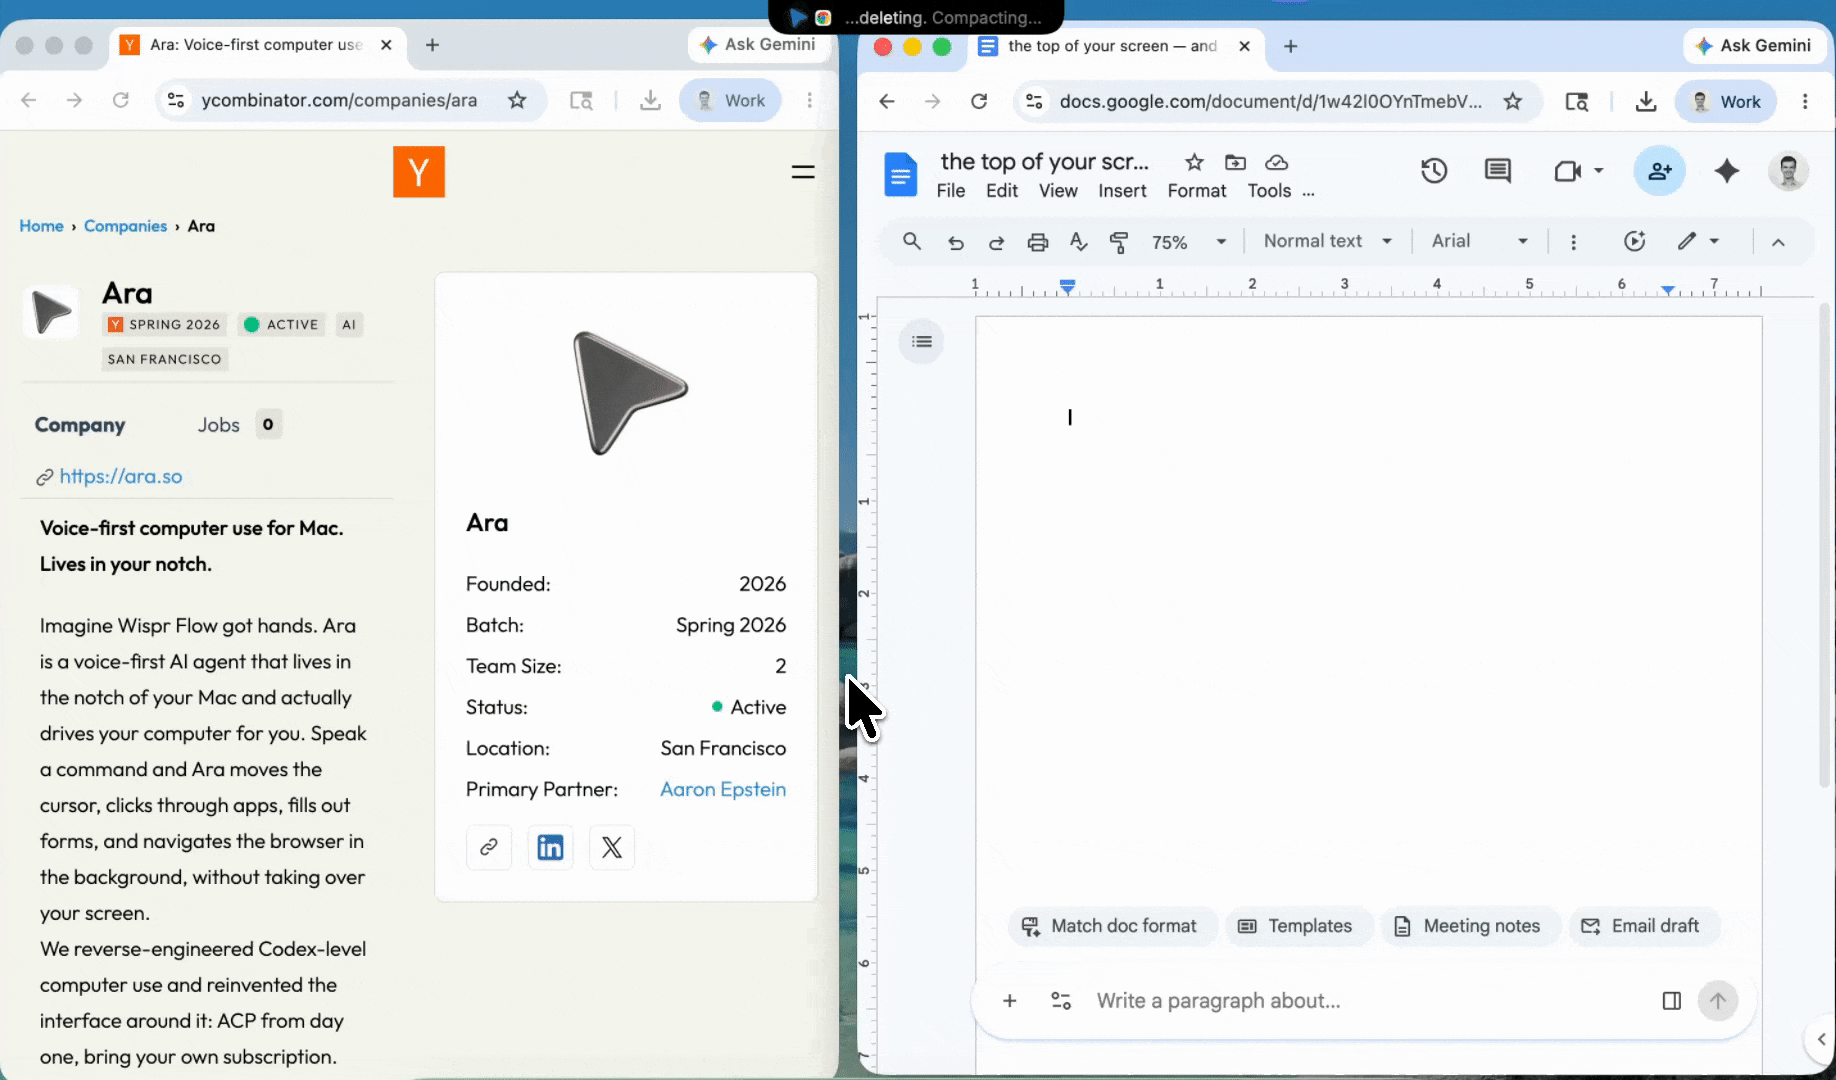Expand the Docs side panel arrow
1836x1080 pixels.
coord(1821,1040)
